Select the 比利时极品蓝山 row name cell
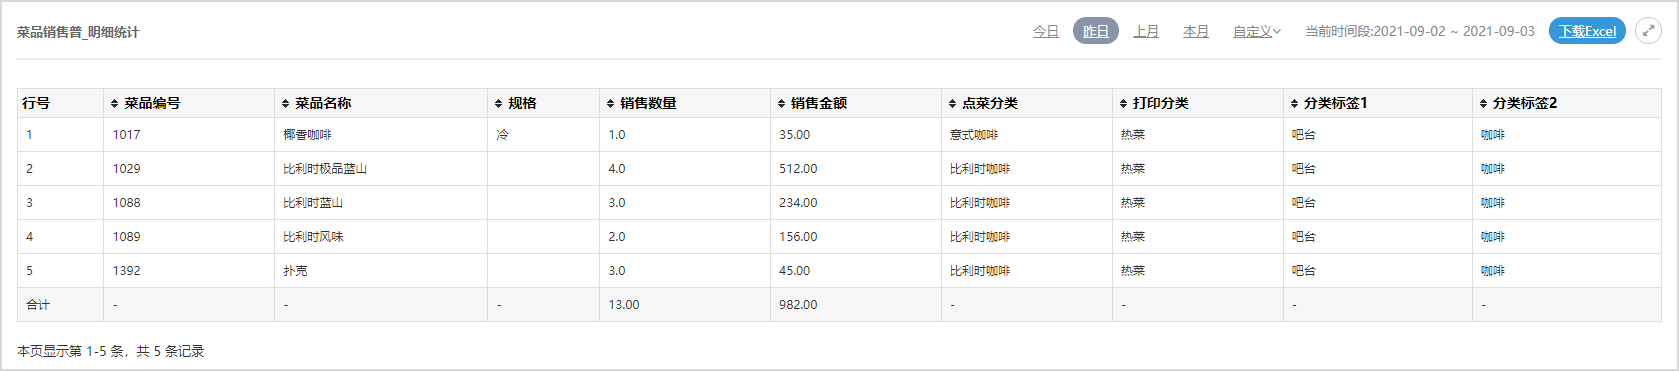The height and width of the screenshot is (371, 1679). (381, 169)
